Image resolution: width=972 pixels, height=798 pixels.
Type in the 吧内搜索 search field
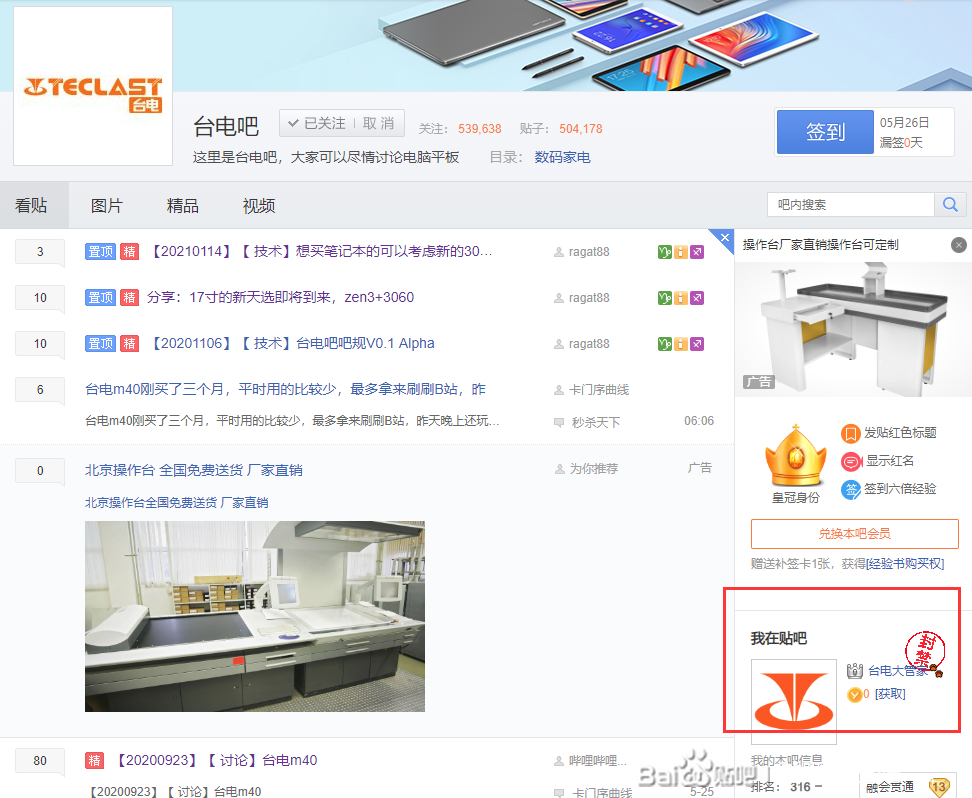850,204
